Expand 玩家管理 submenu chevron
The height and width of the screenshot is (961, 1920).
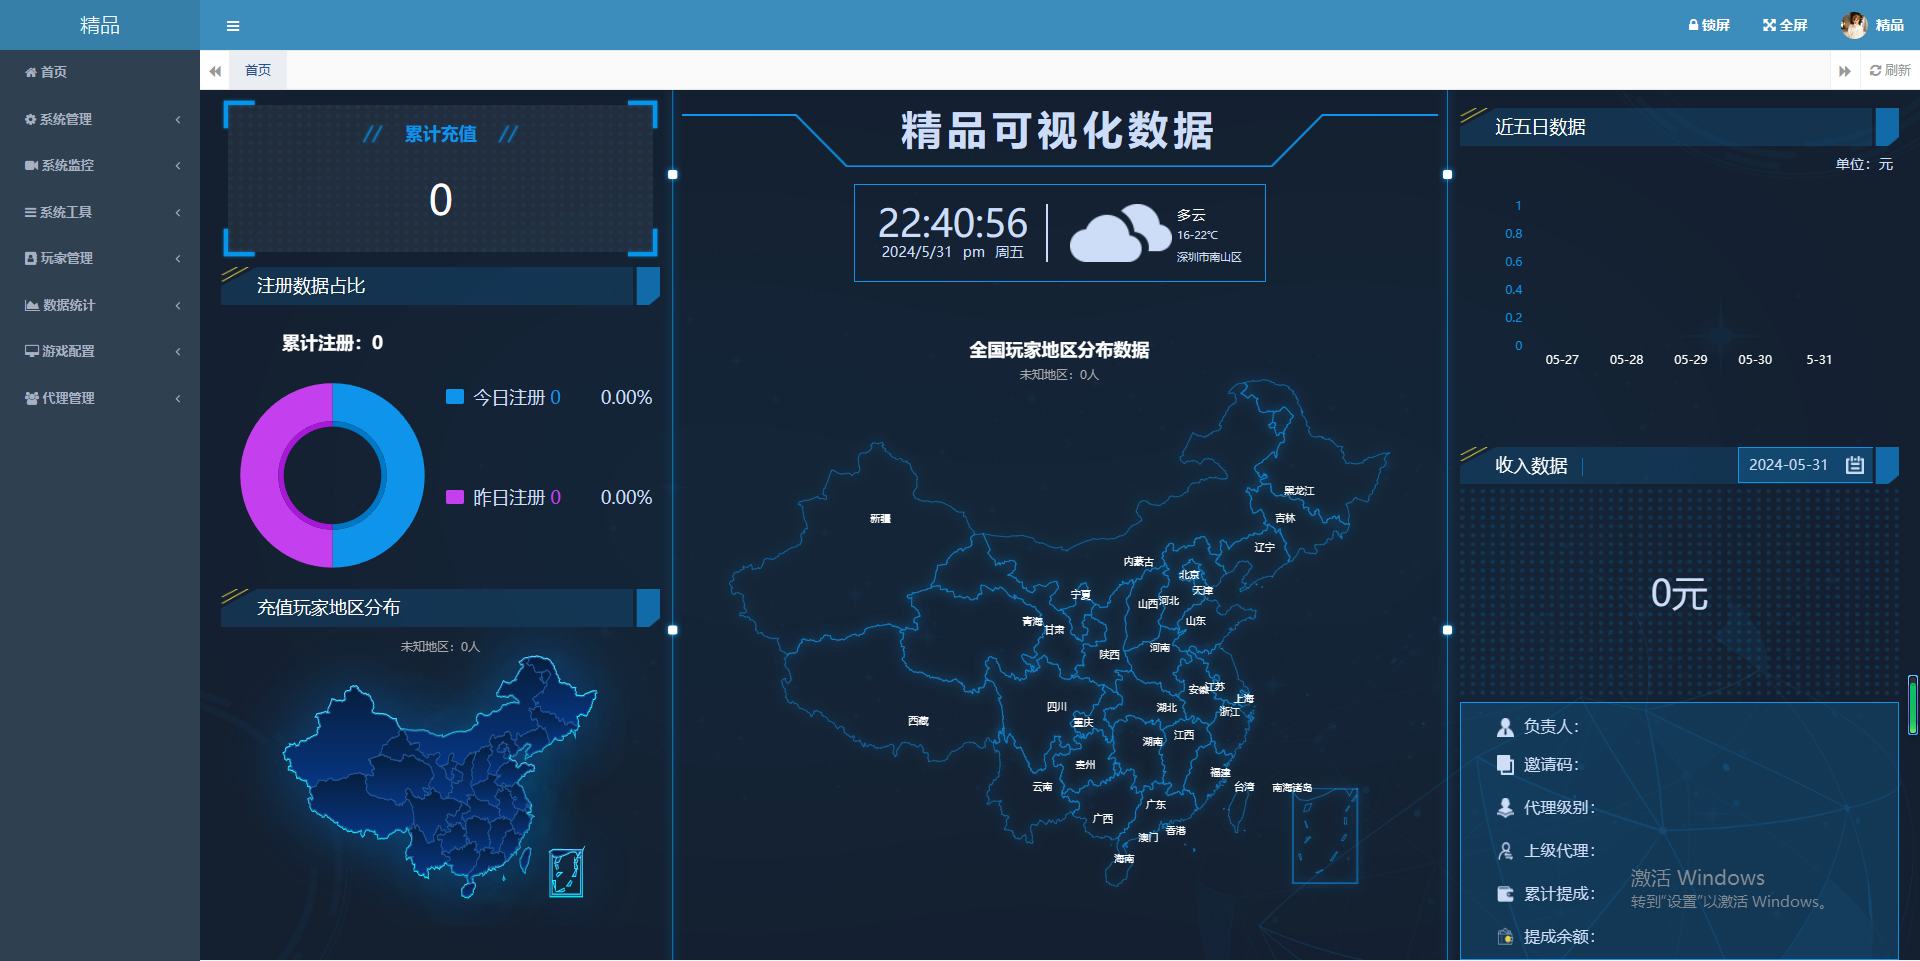coord(178,258)
